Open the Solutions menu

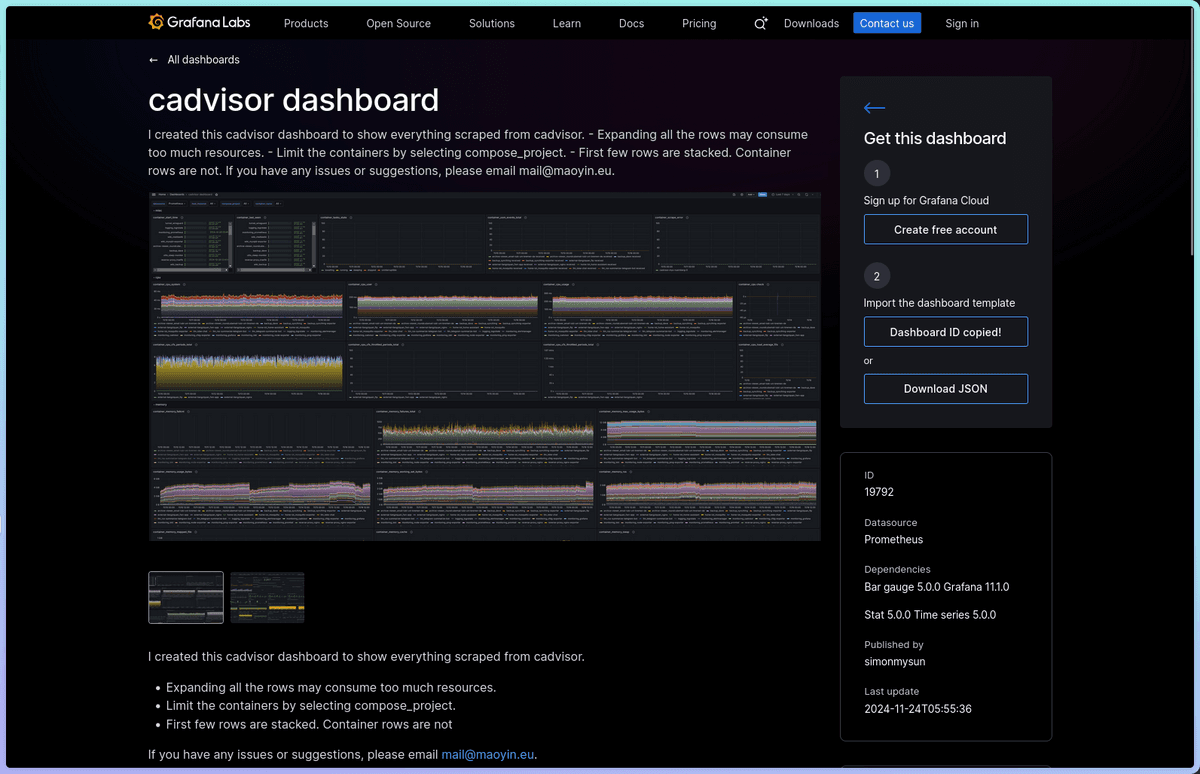pos(492,23)
